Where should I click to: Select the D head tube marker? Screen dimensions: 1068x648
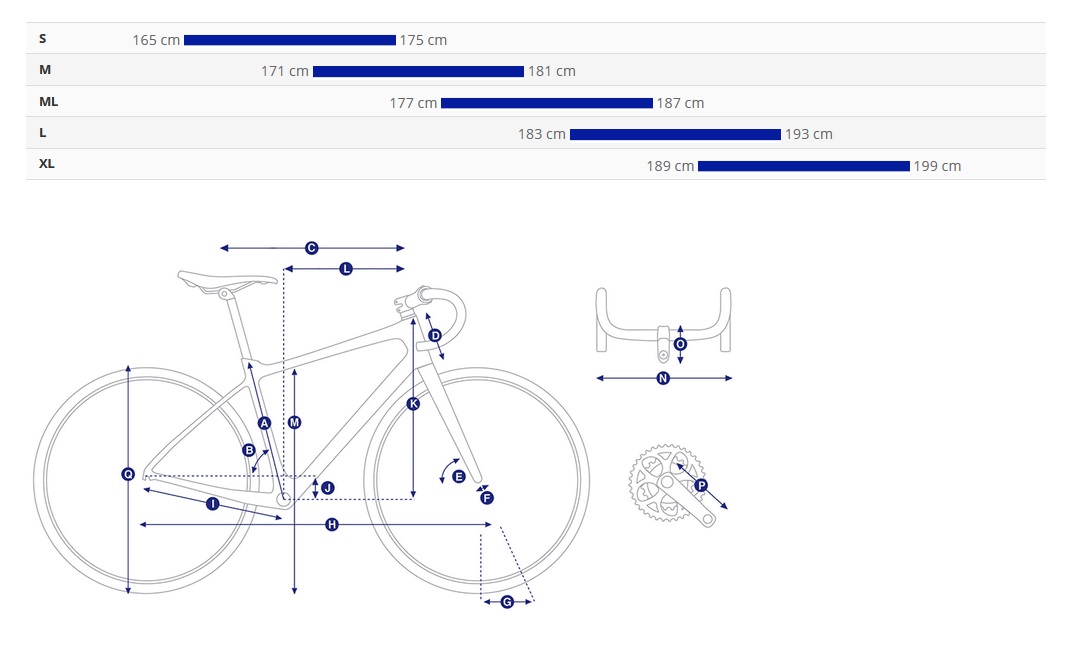(x=435, y=335)
